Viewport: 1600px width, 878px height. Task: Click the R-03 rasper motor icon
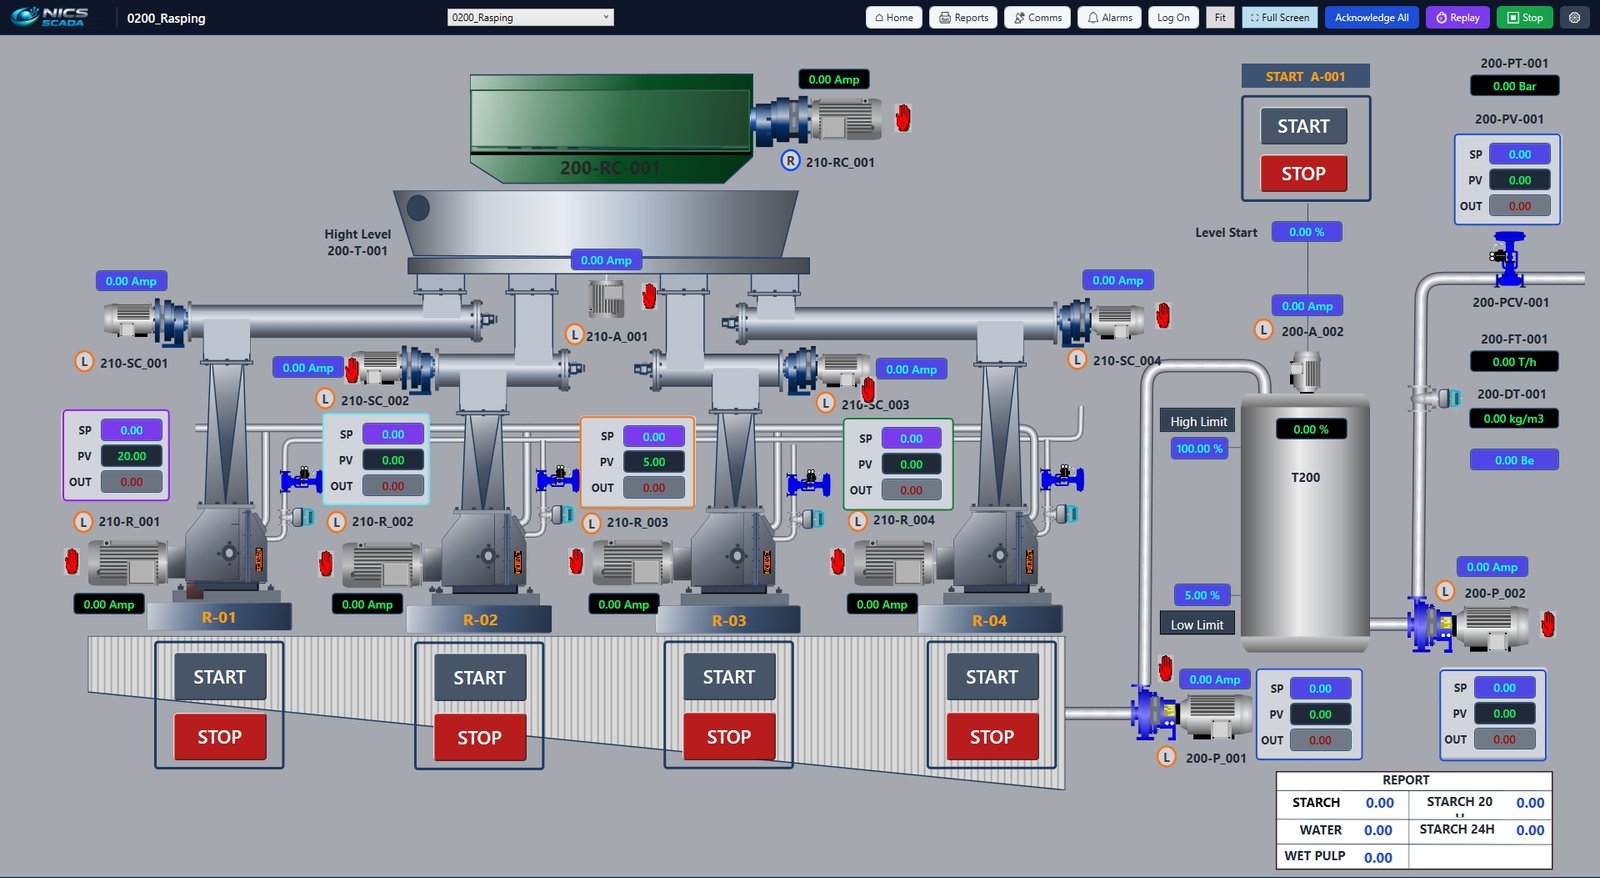coord(632,563)
